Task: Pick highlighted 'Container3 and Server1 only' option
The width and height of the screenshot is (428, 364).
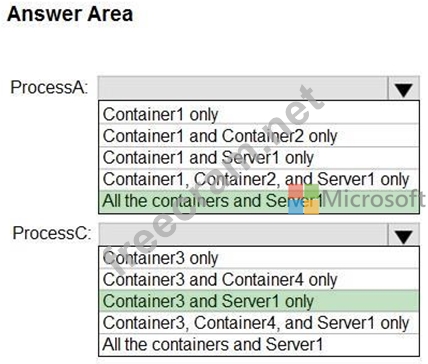Action: tap(259, 301)
